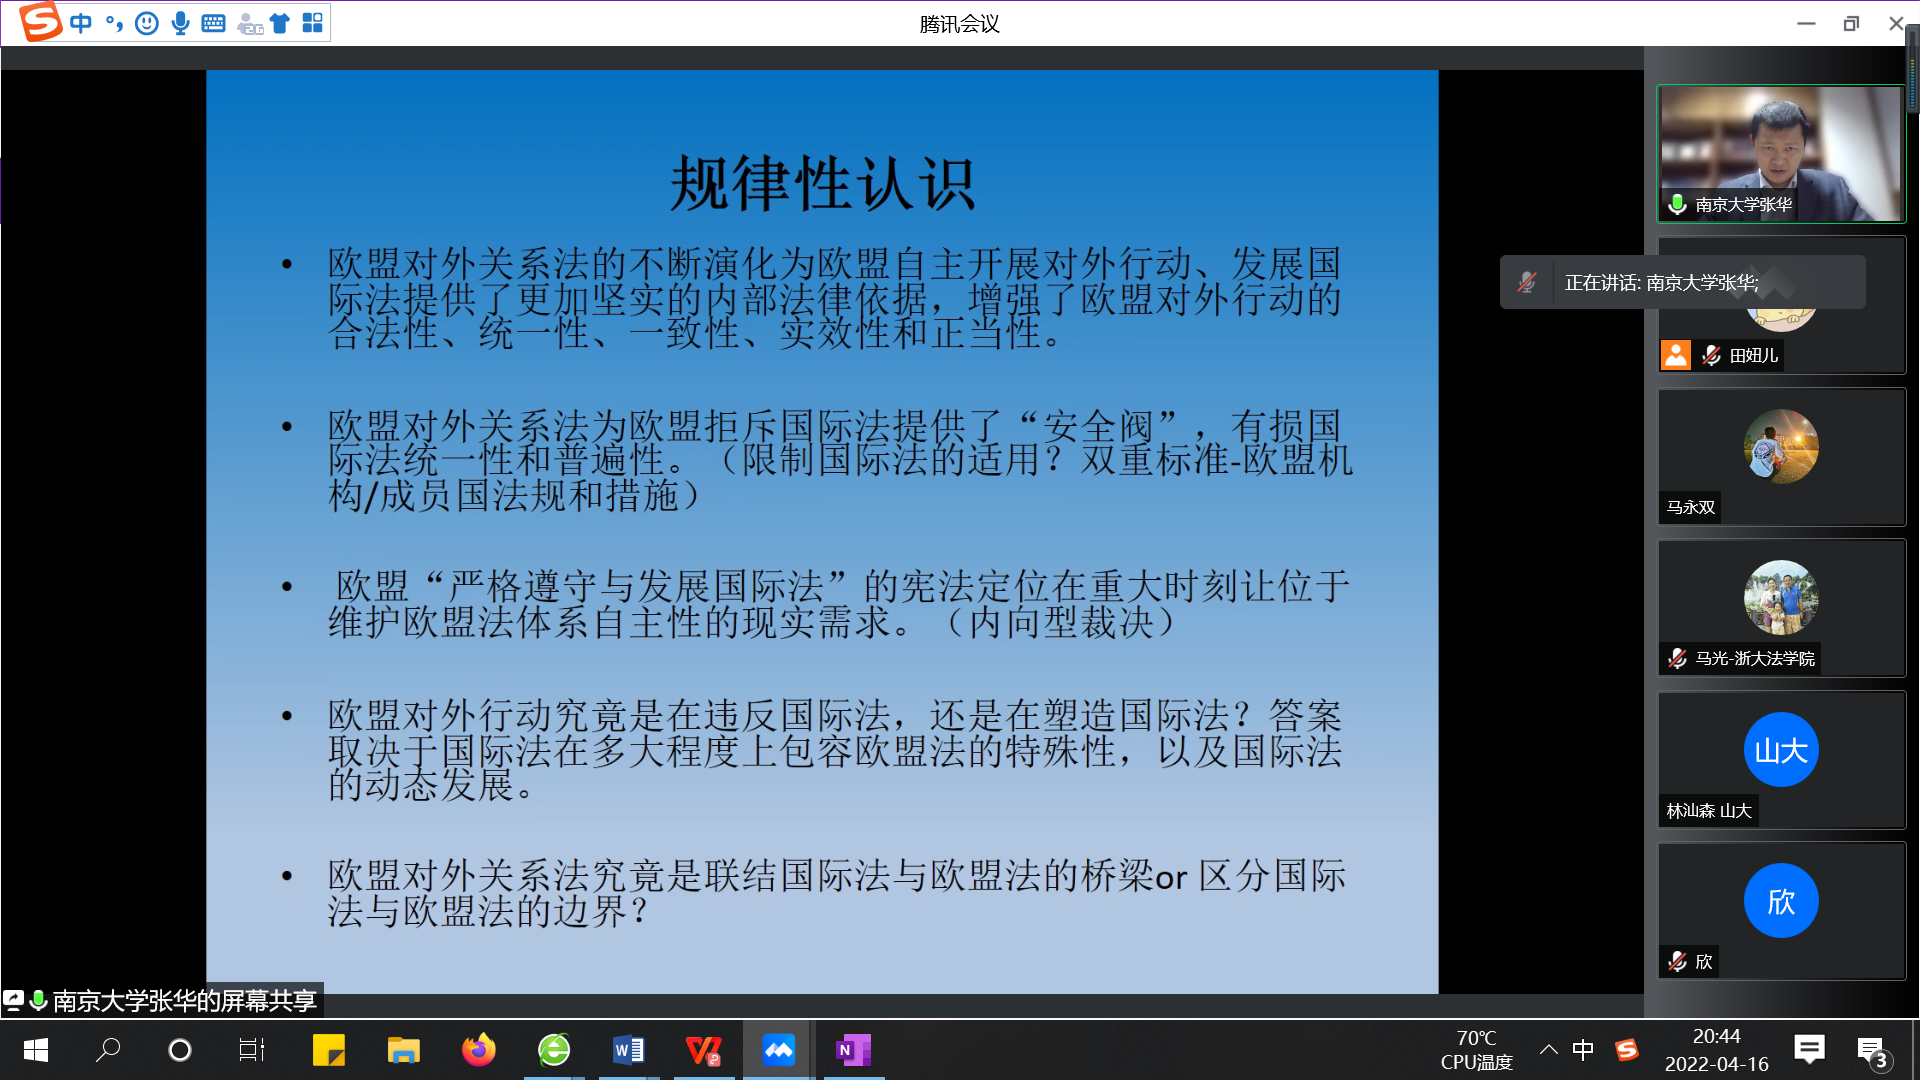Click Sogou voice input microphone icon
Image resolution: width=1920 pixels, height=1080 pixels.
coord(180,22)
